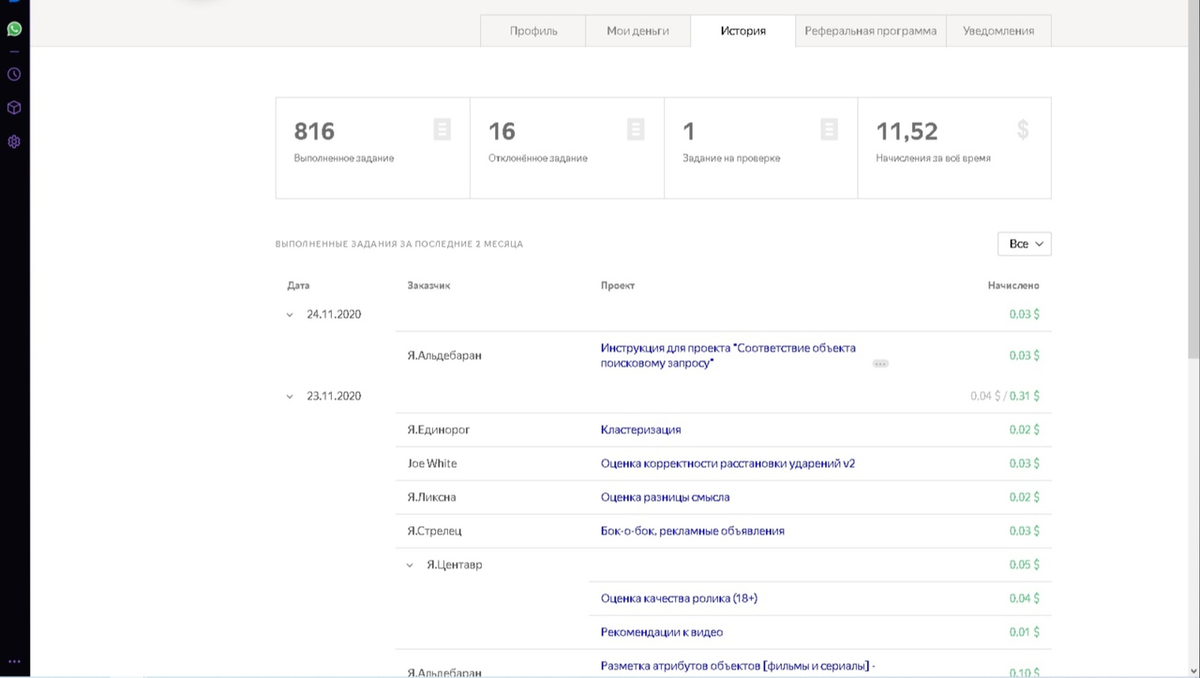
Task: Click the tasks under review icon
Action: pyautogui.click(x=829, y=129)
